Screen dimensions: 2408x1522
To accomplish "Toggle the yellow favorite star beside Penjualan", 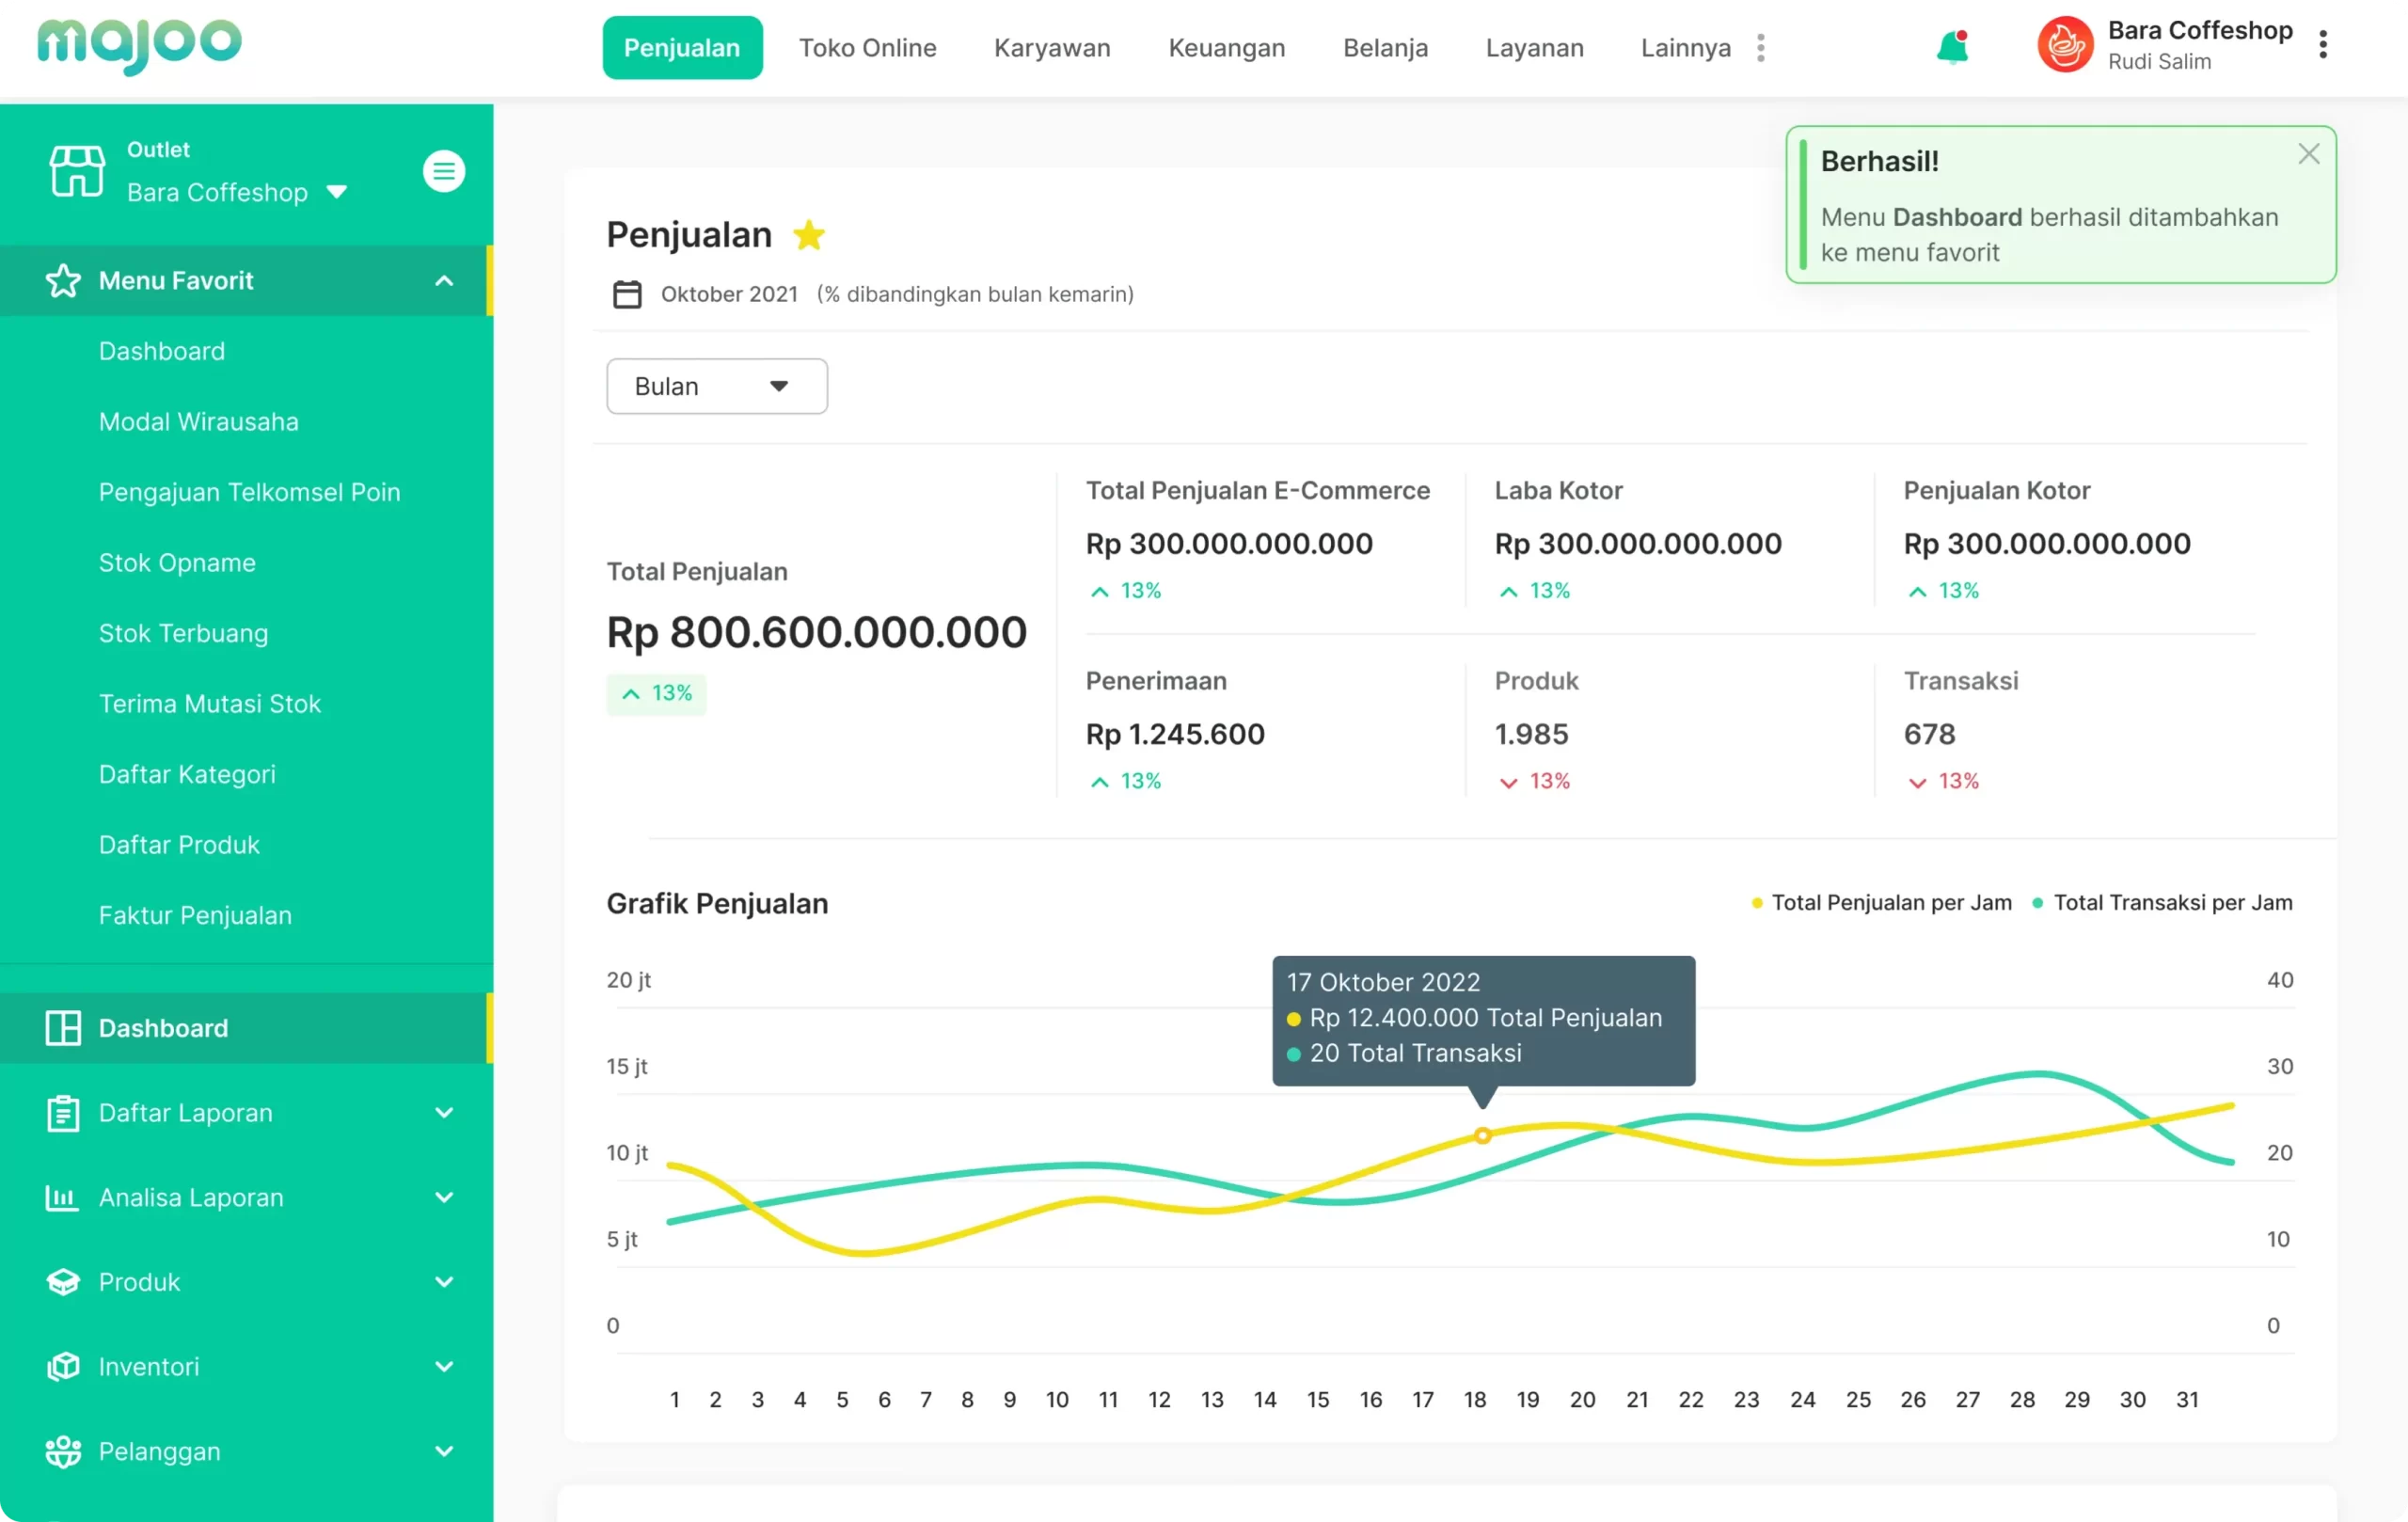I will click(808, 235).
